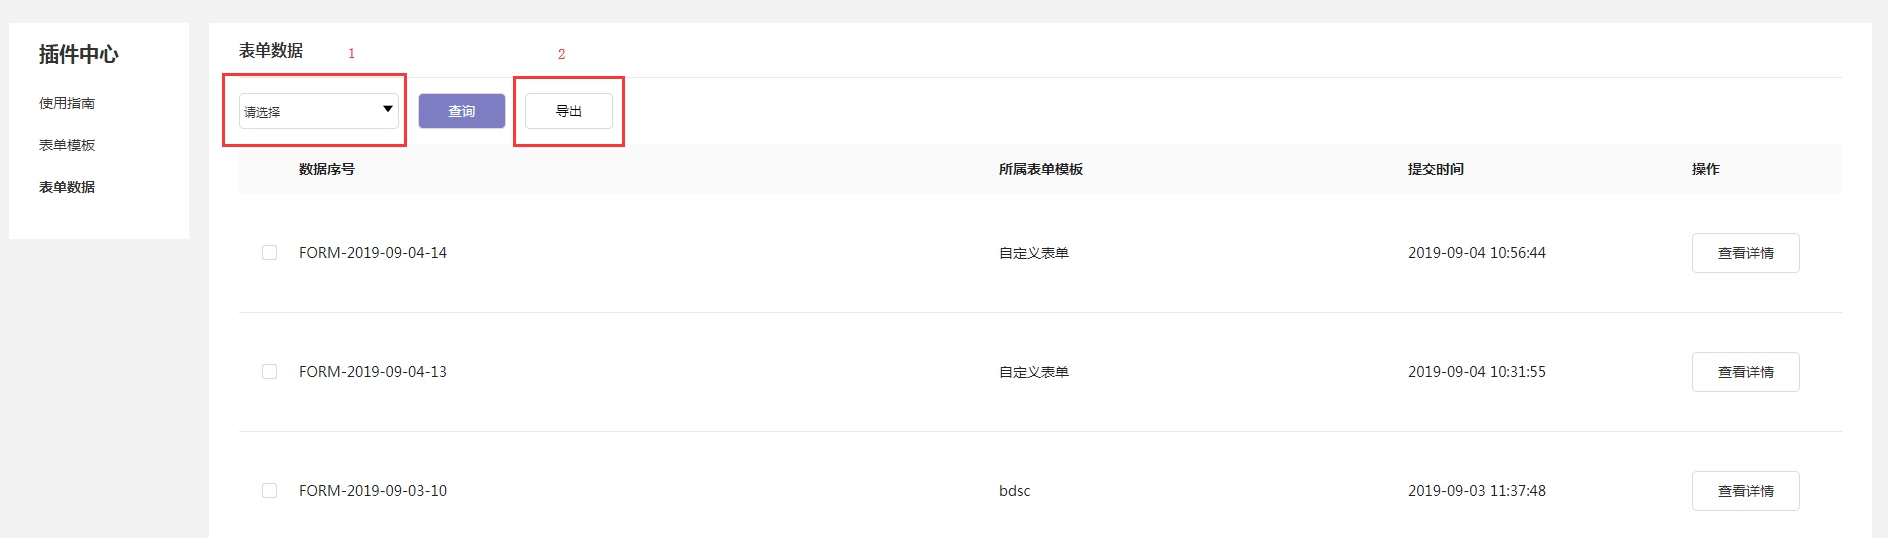Click the 操作 column header
Image resolution: width=1888 pixels, height=538 pixels.
point(1705,169)
